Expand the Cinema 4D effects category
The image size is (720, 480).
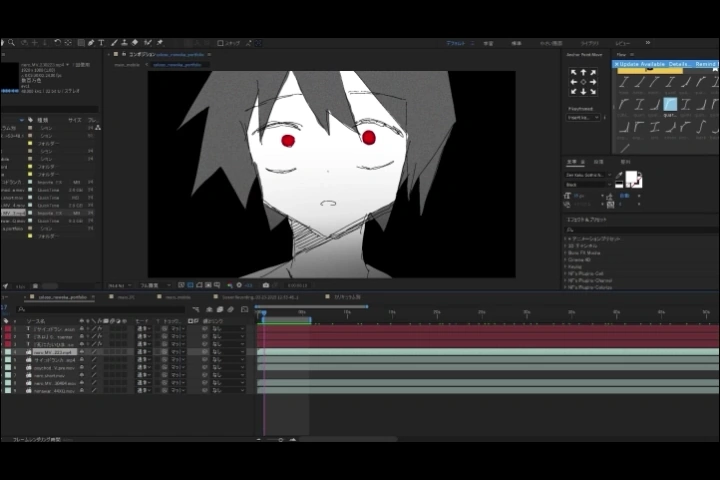(566, 260)
